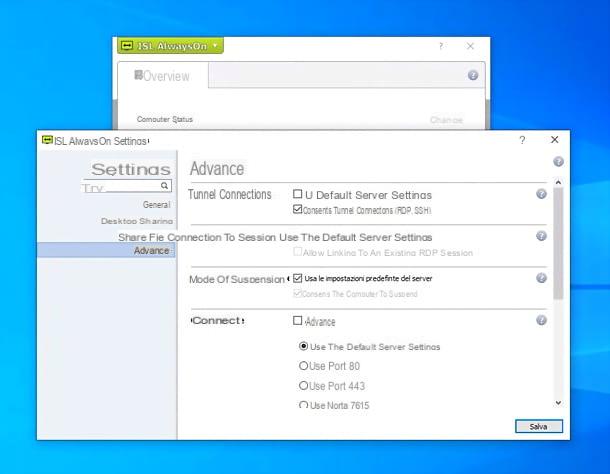This screenshot has height=474, width=610.
Task: Select Use Port 7615 radio option
Action: (303, 405)
